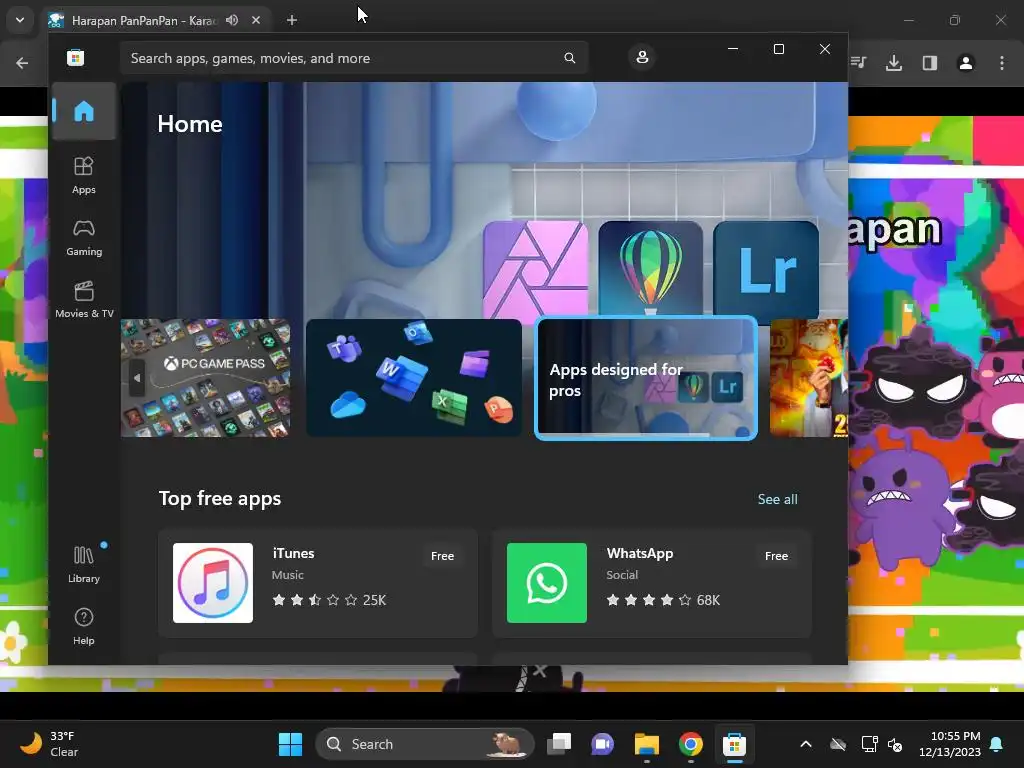This screenshot has height=768, width=1024.
Task: Click the iTunes app title text
Action: tap(293, 552)
